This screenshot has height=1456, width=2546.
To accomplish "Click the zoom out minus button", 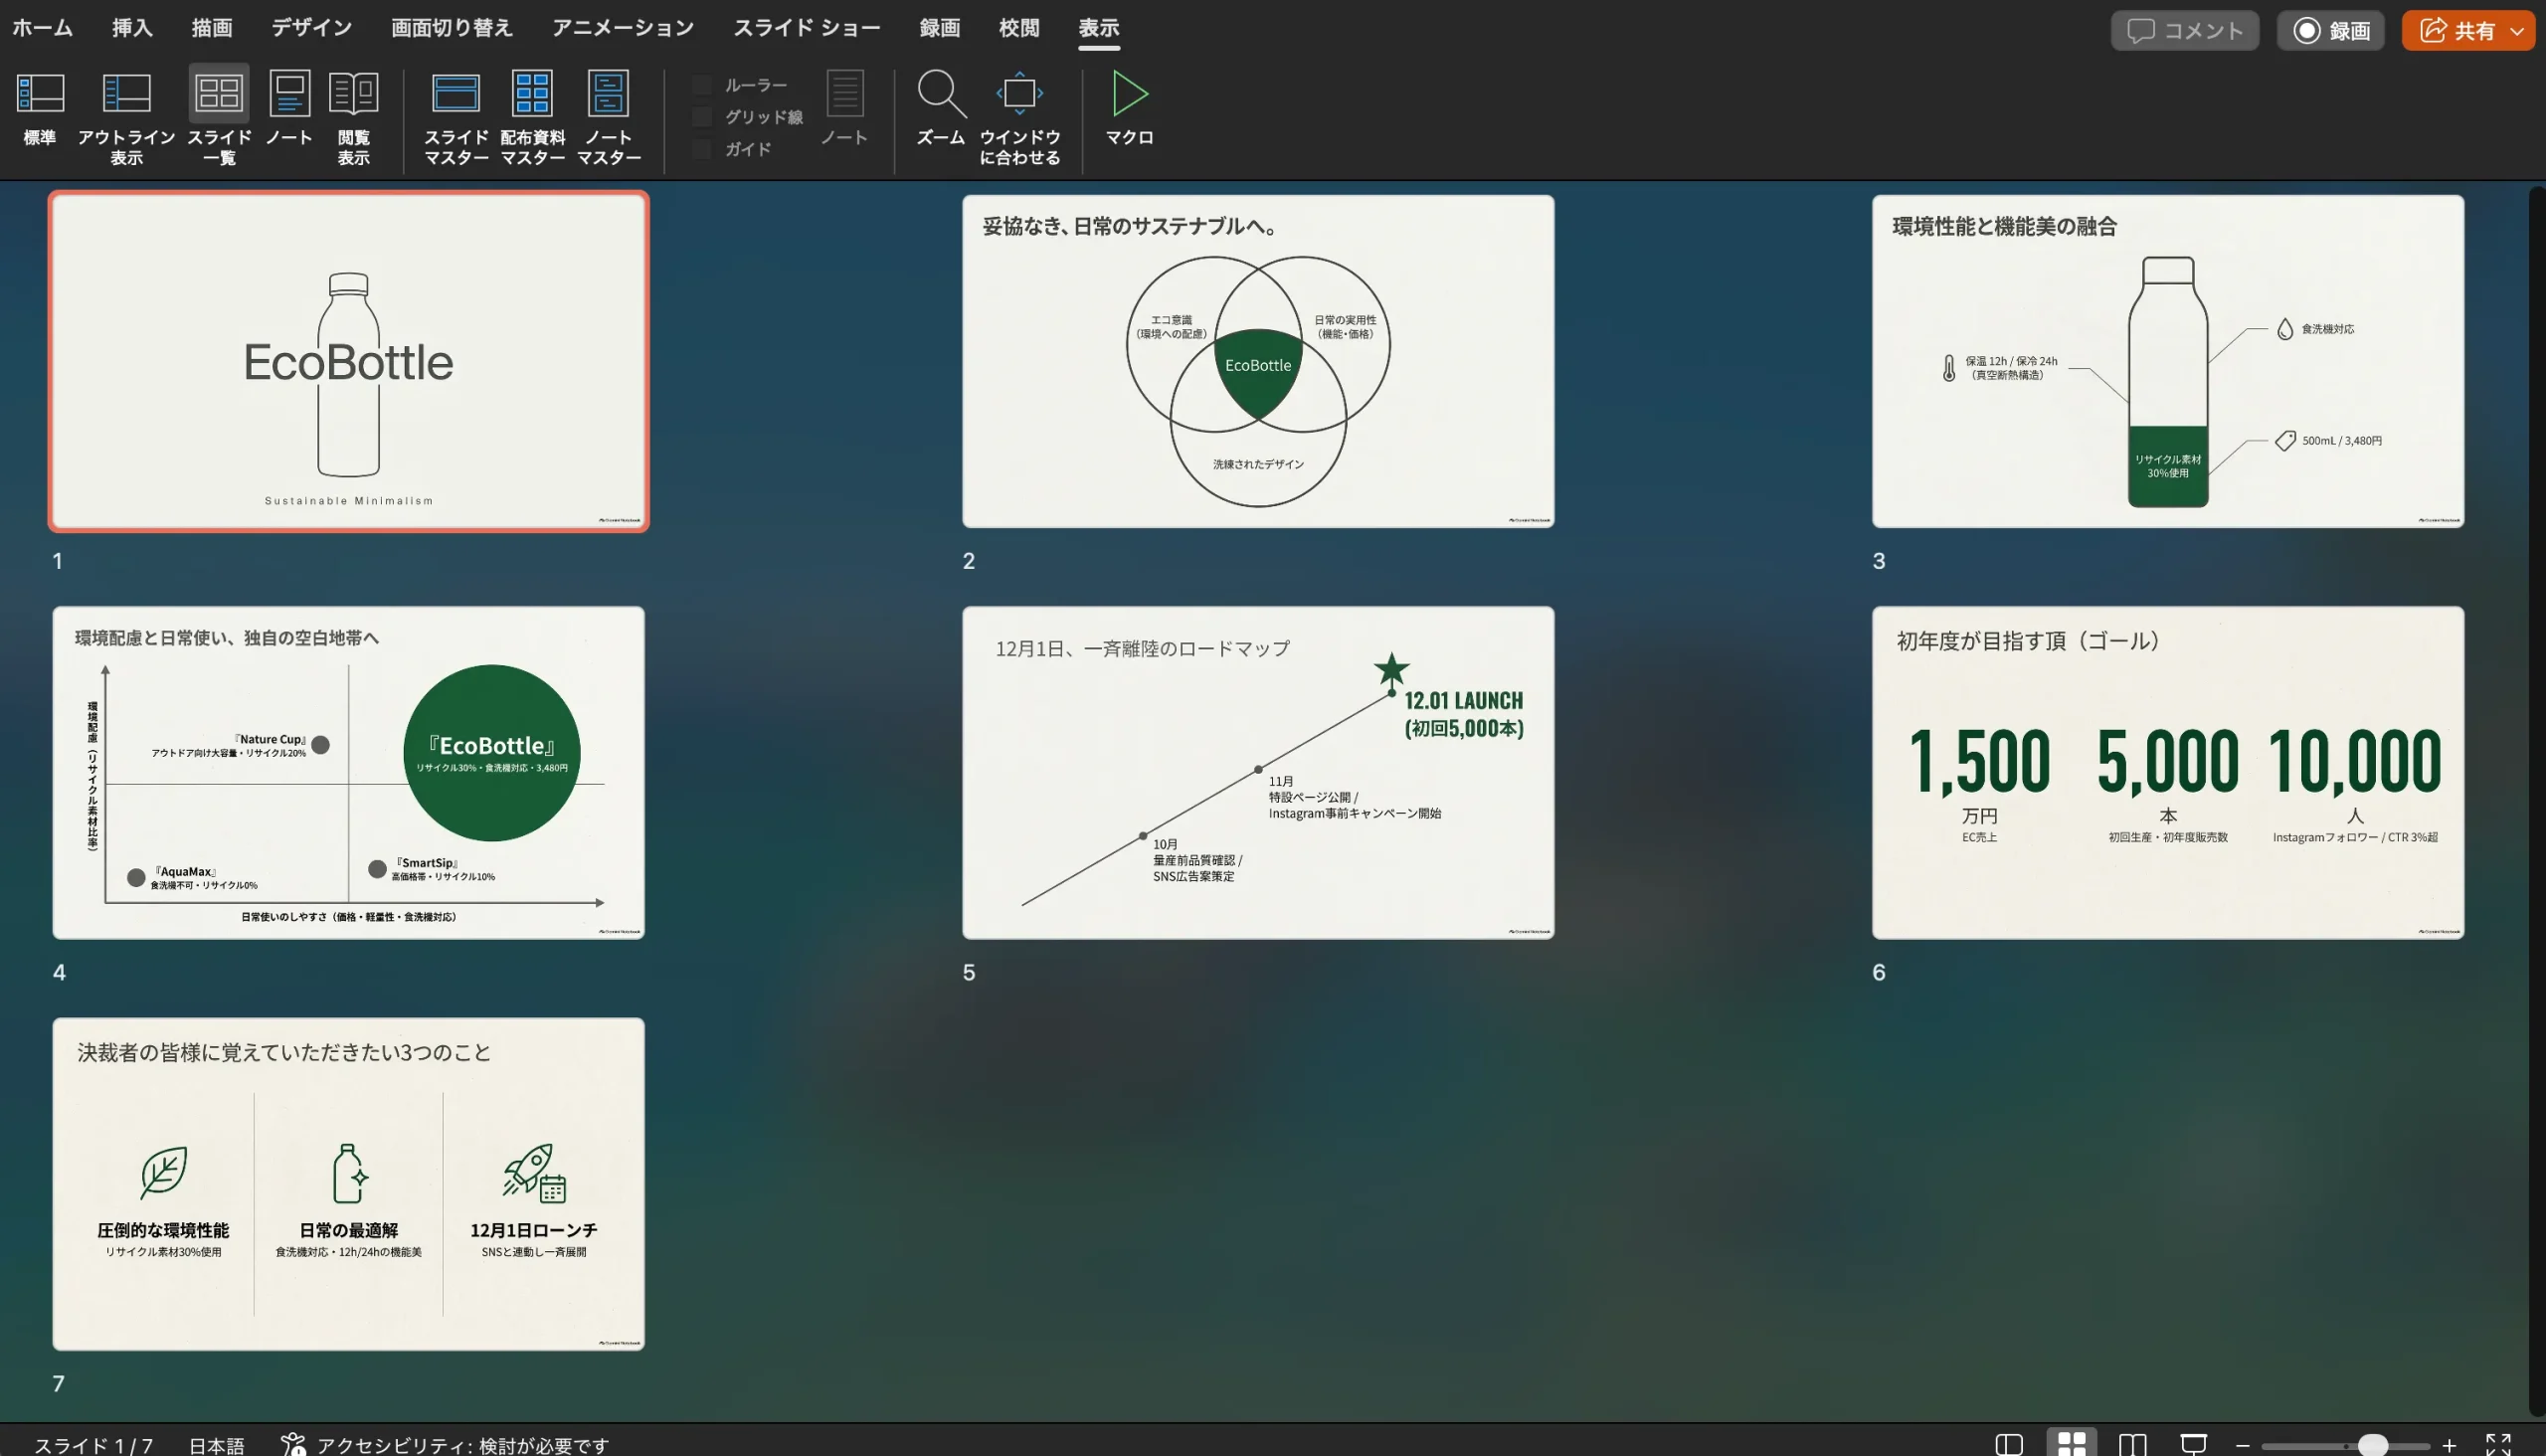I will coord(2242,1445).
